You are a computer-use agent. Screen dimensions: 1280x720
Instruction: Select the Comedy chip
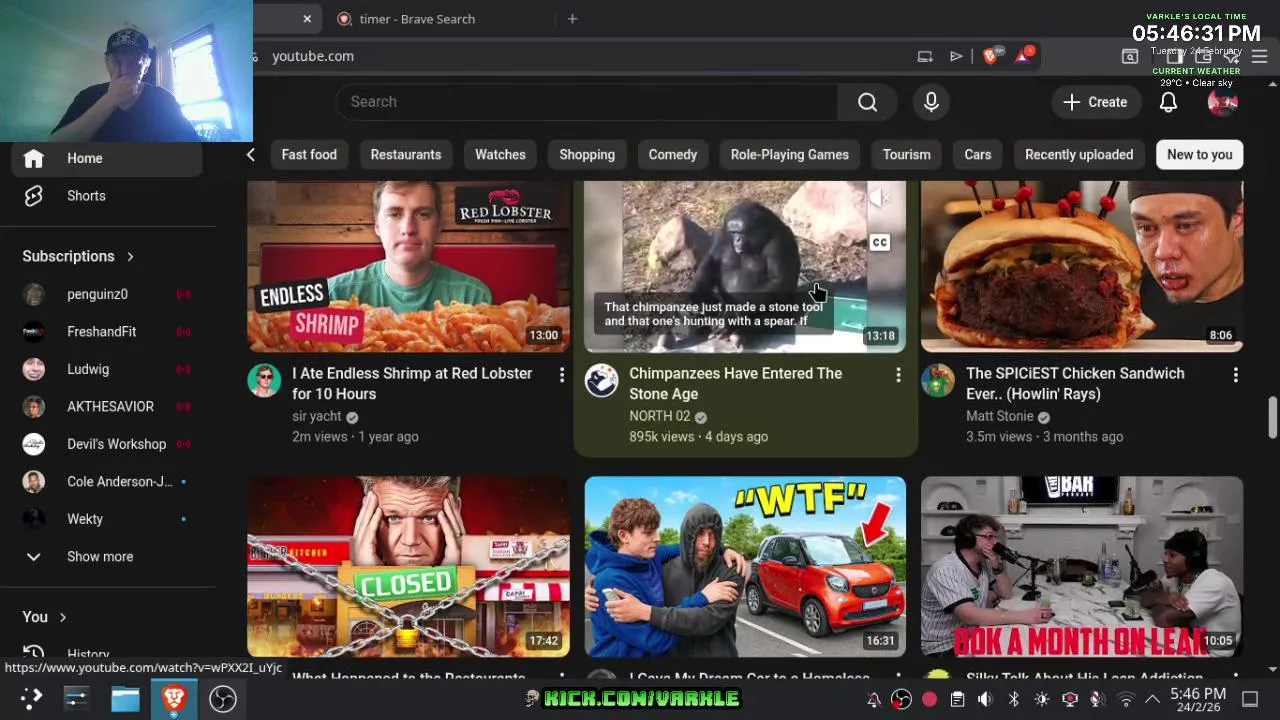[673, 154]
